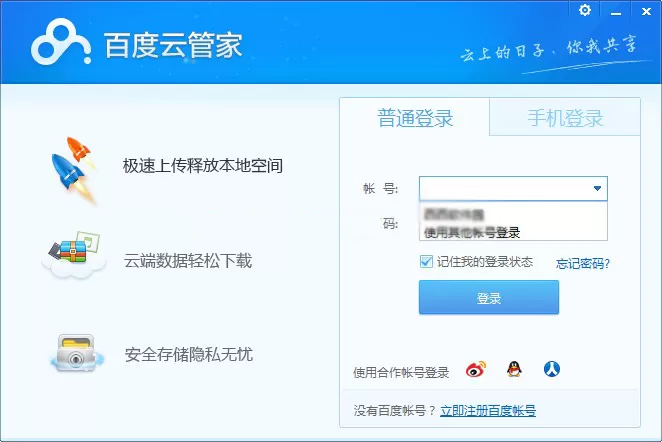Click the 极速上传释放本地空间 text
Image resolution: width=662 pixels, height=442 pixels.
click(203, 166)
